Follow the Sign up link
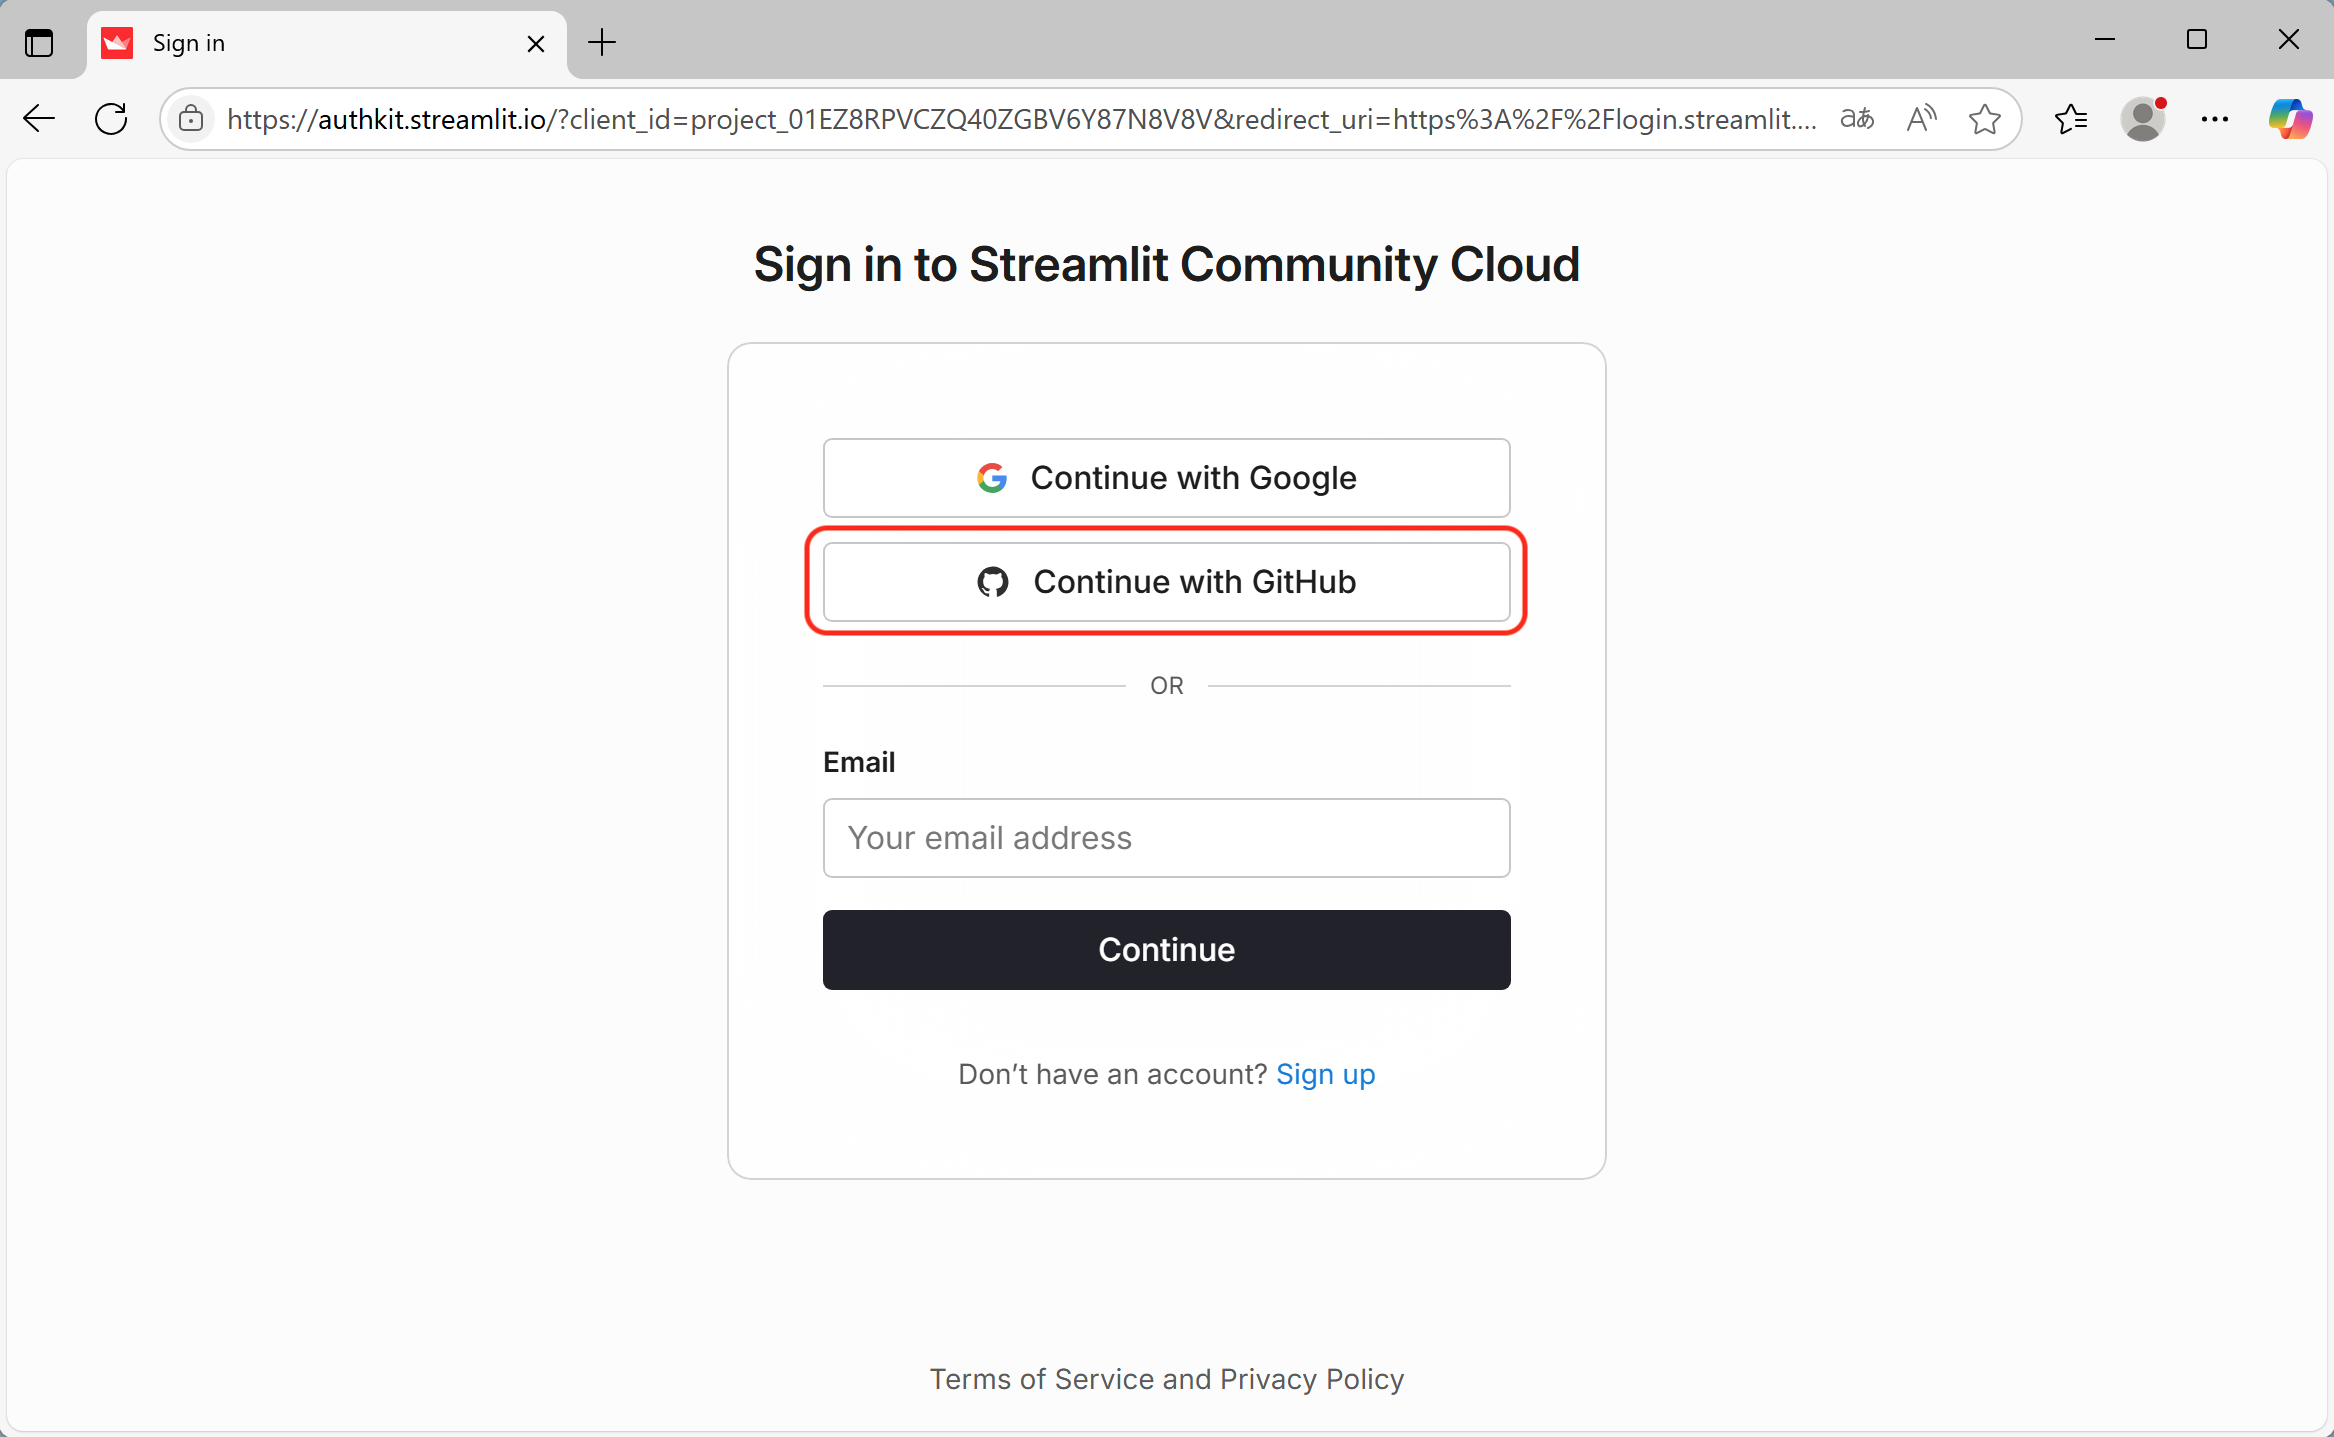Viewport: 2334px width, 1437px height. [x=1325, y=1074]
